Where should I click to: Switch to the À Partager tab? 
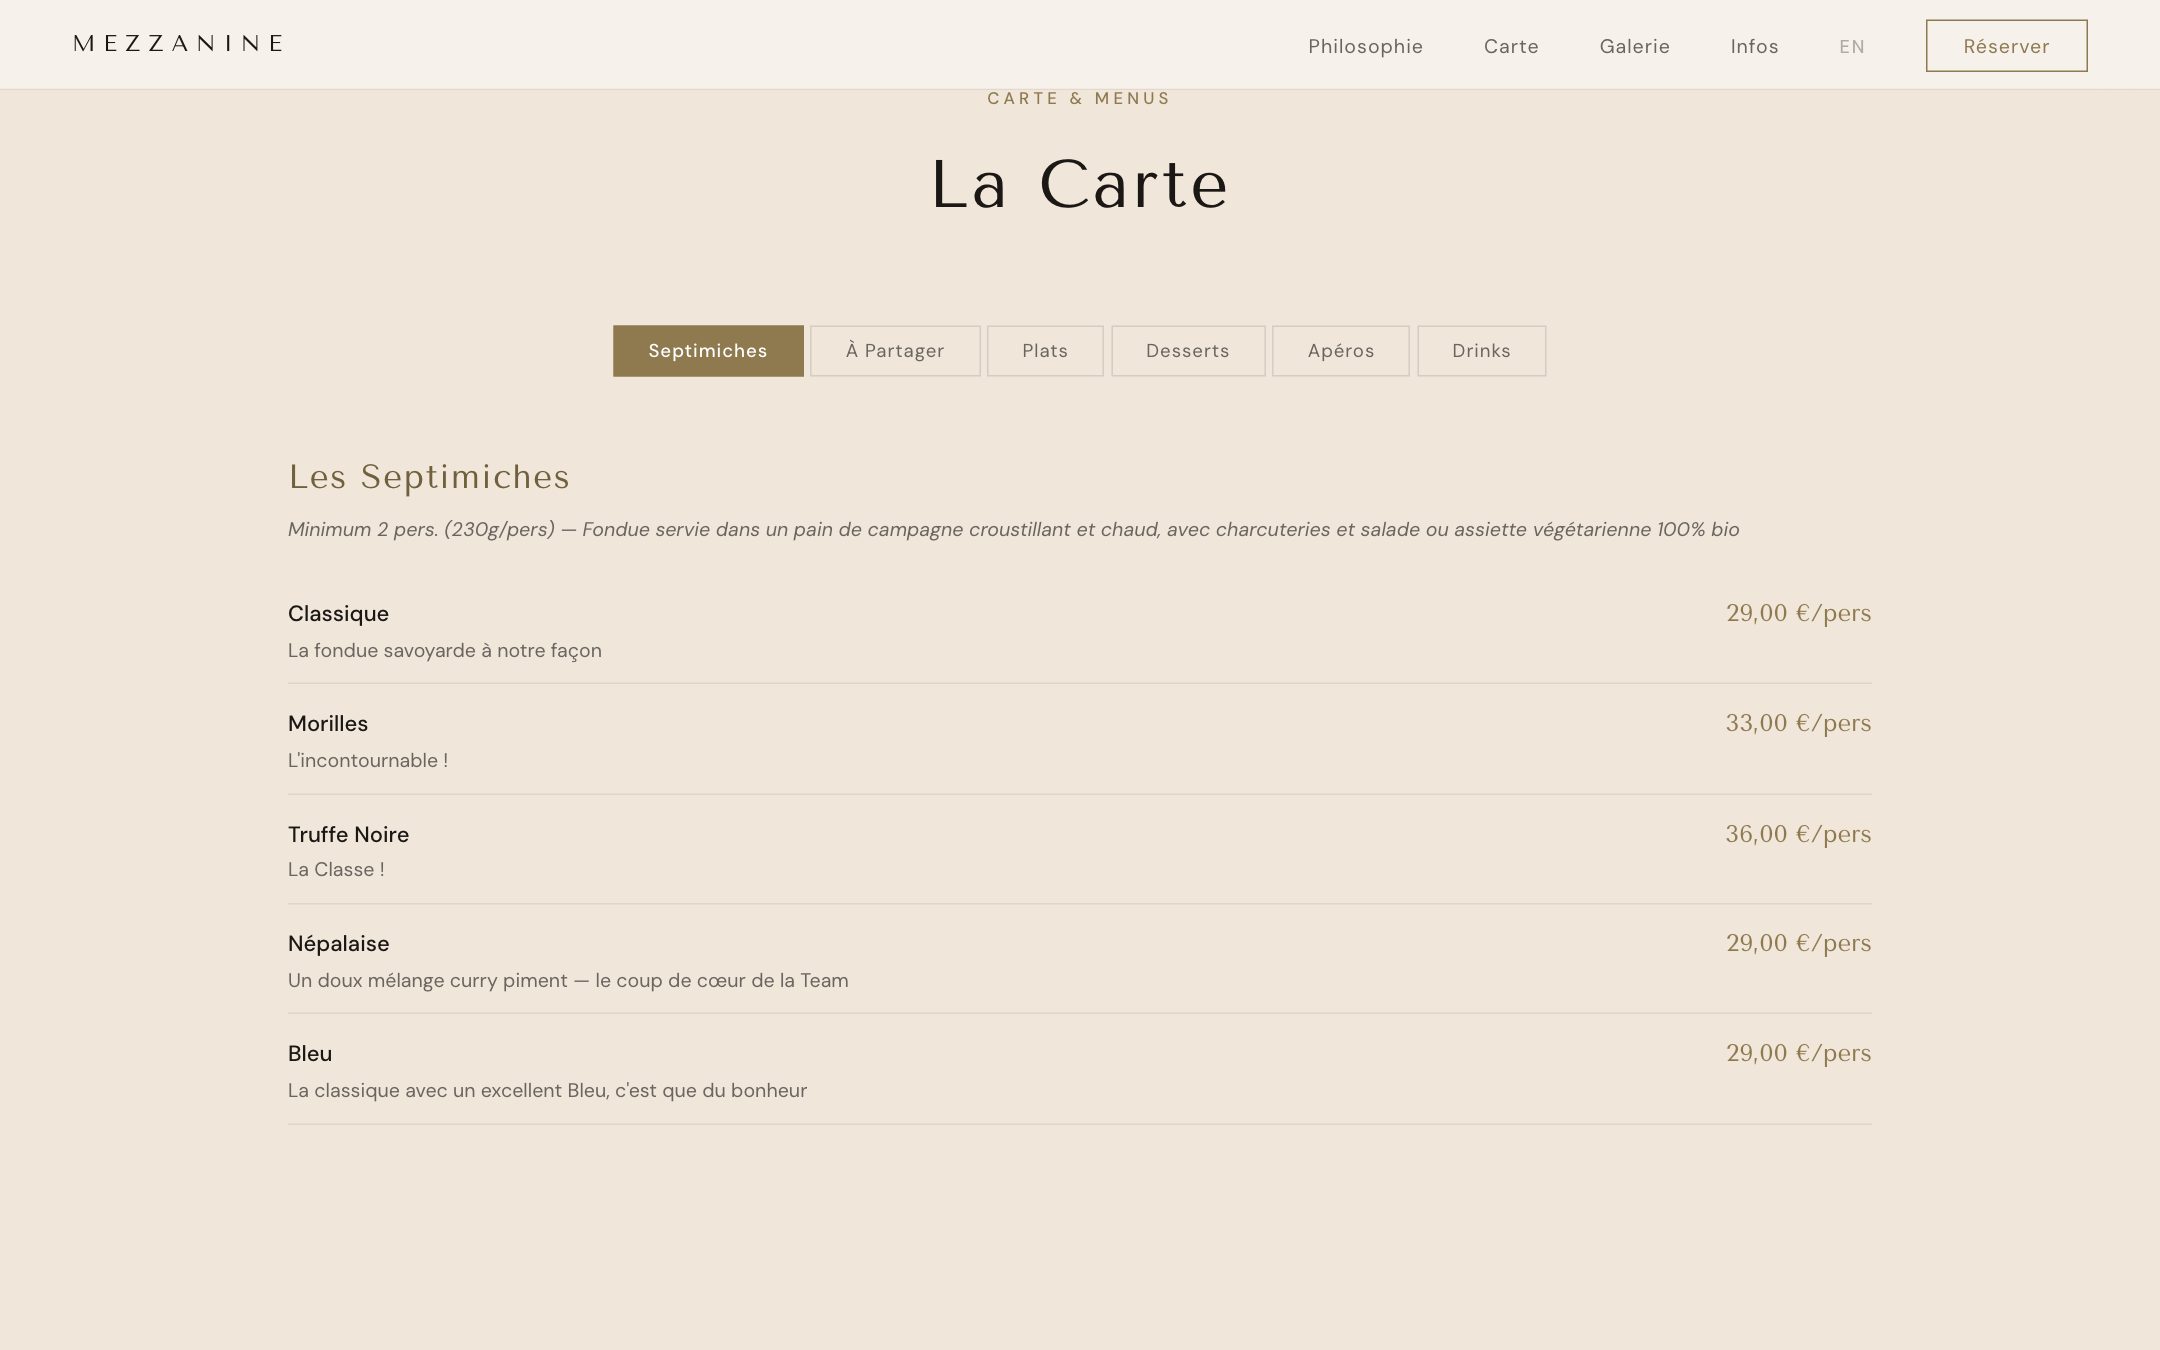pyautogui.click(x=895, y=351)
